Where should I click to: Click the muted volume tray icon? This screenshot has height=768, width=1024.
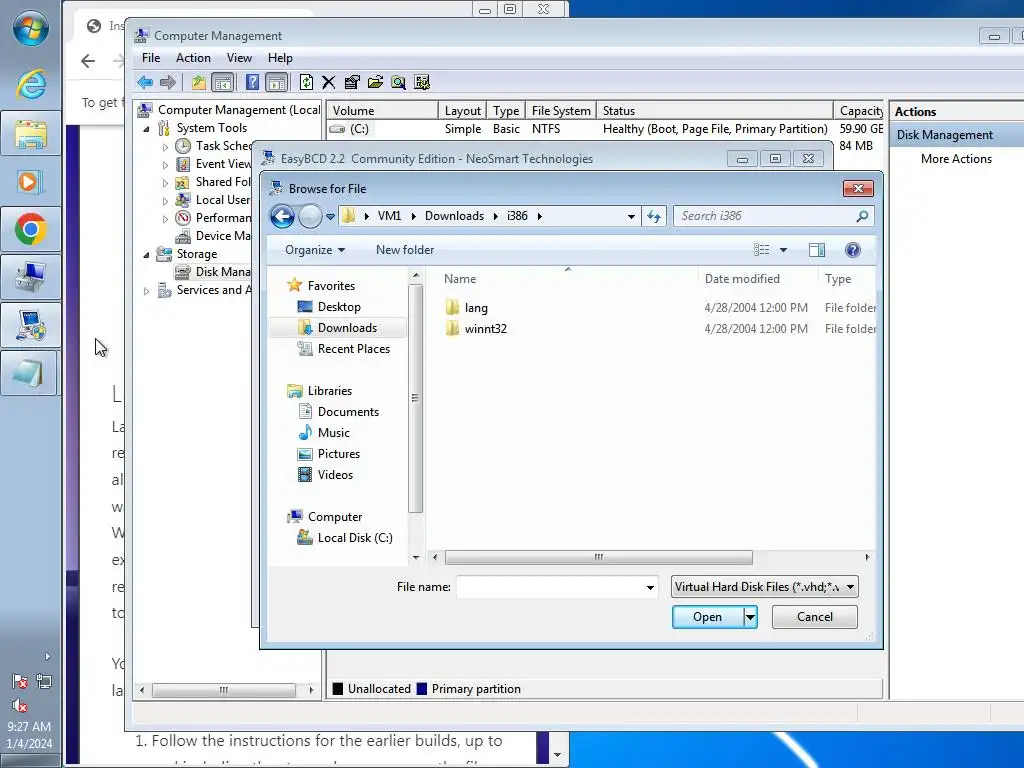pyautogui.click(x=20, y=705)
